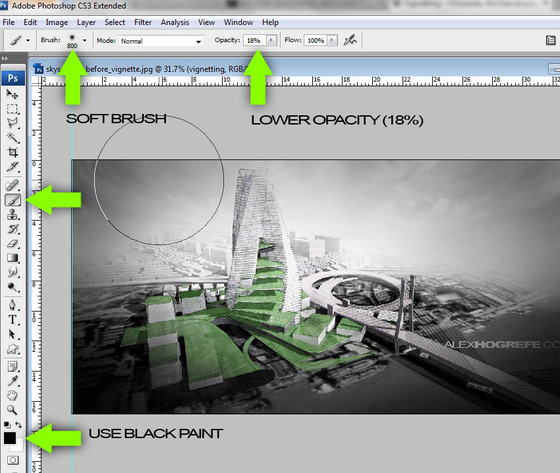
Task: Toggle the Airbrush option in the options bar
Action: click(x=350, y=40)
